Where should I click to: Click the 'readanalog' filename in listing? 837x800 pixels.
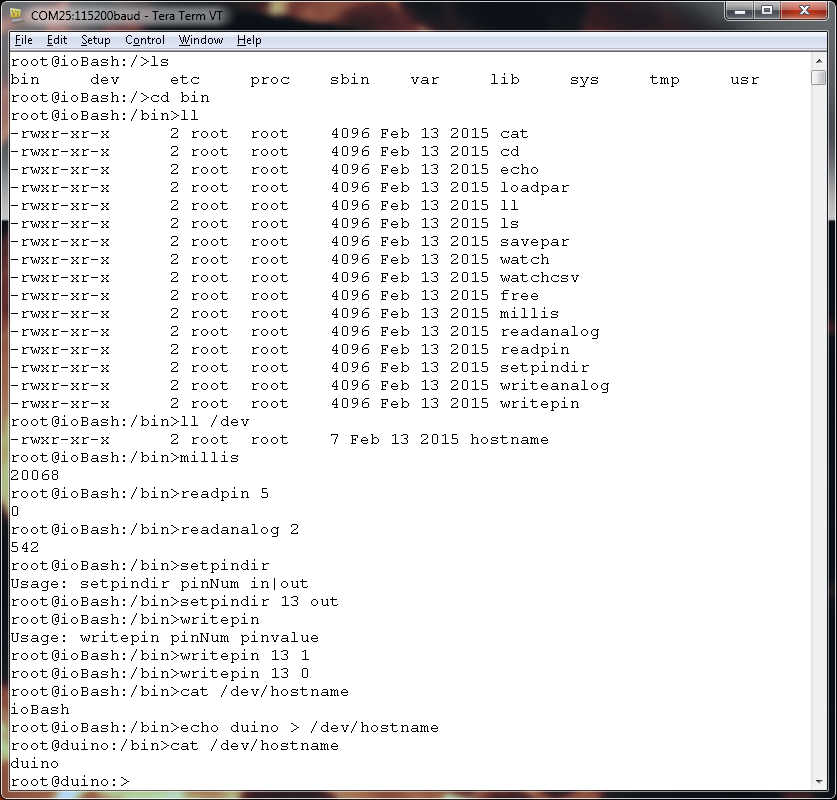pyautogui.click(x=549, y=331)
